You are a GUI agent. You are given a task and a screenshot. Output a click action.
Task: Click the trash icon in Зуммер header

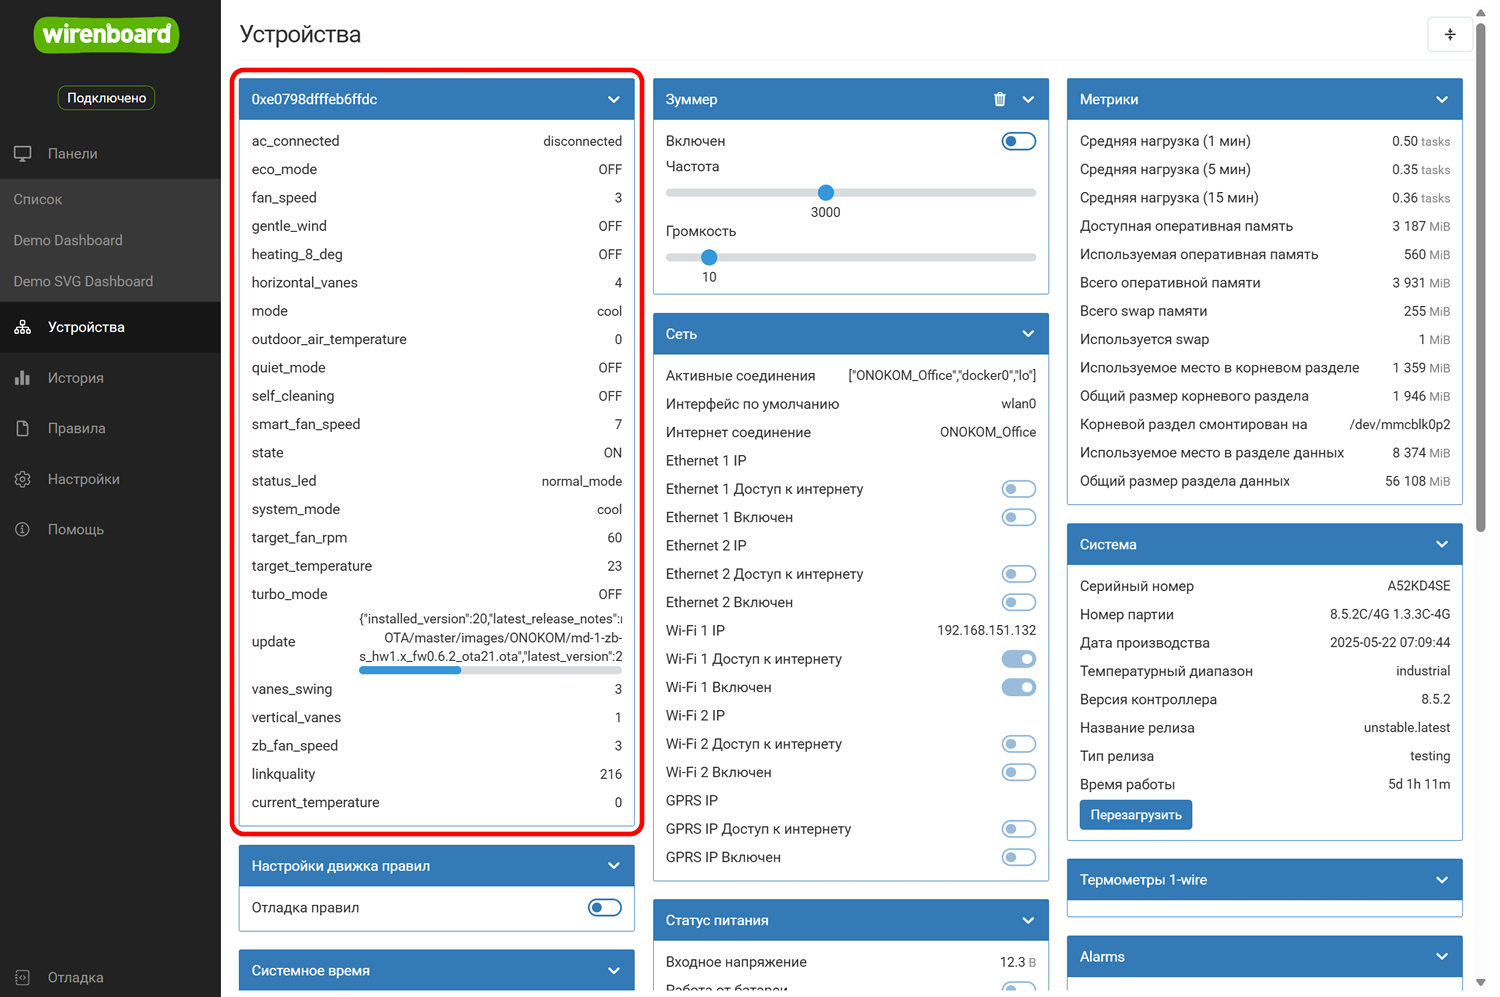point(999,99)
